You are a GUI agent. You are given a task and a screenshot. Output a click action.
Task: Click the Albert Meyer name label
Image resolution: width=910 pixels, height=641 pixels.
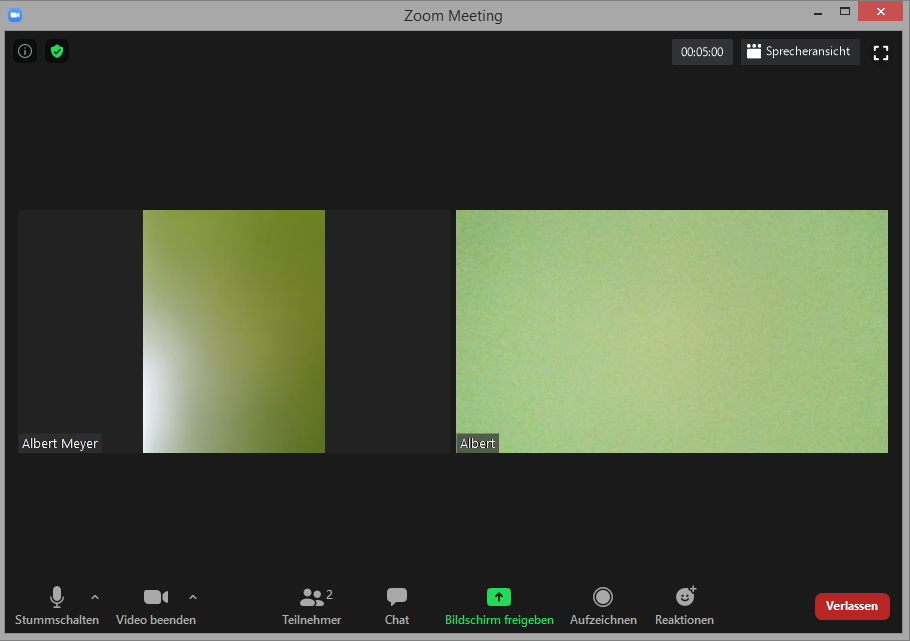coord(60,444)
